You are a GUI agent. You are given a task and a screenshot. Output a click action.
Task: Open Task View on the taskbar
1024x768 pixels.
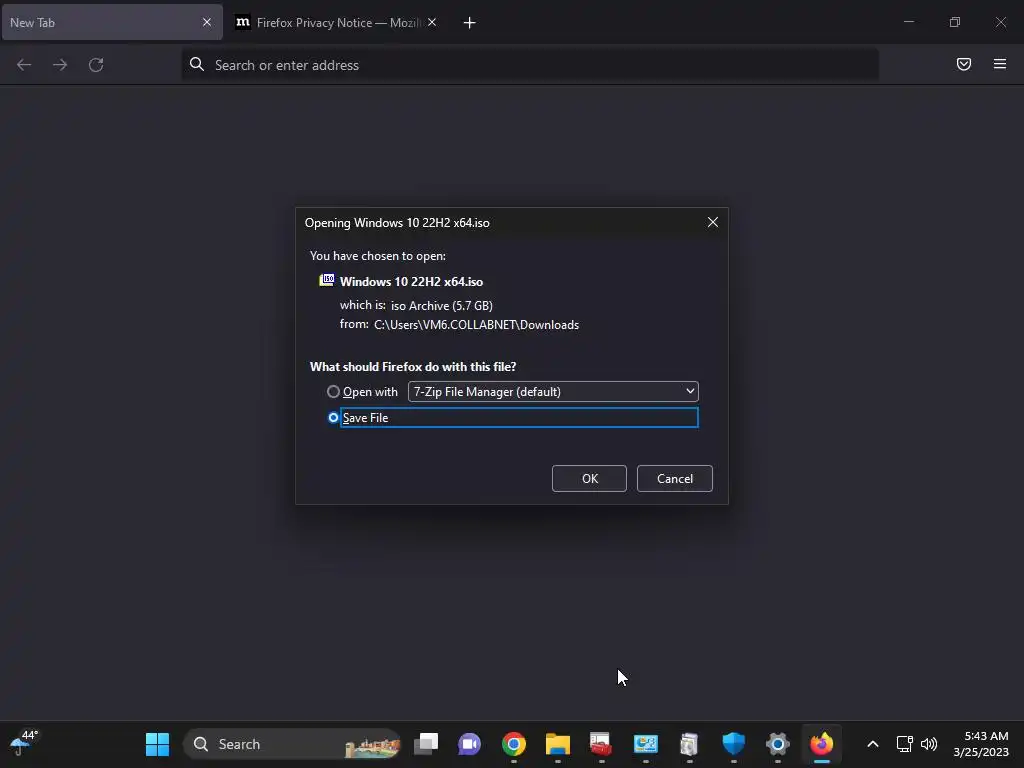point(426,744)
